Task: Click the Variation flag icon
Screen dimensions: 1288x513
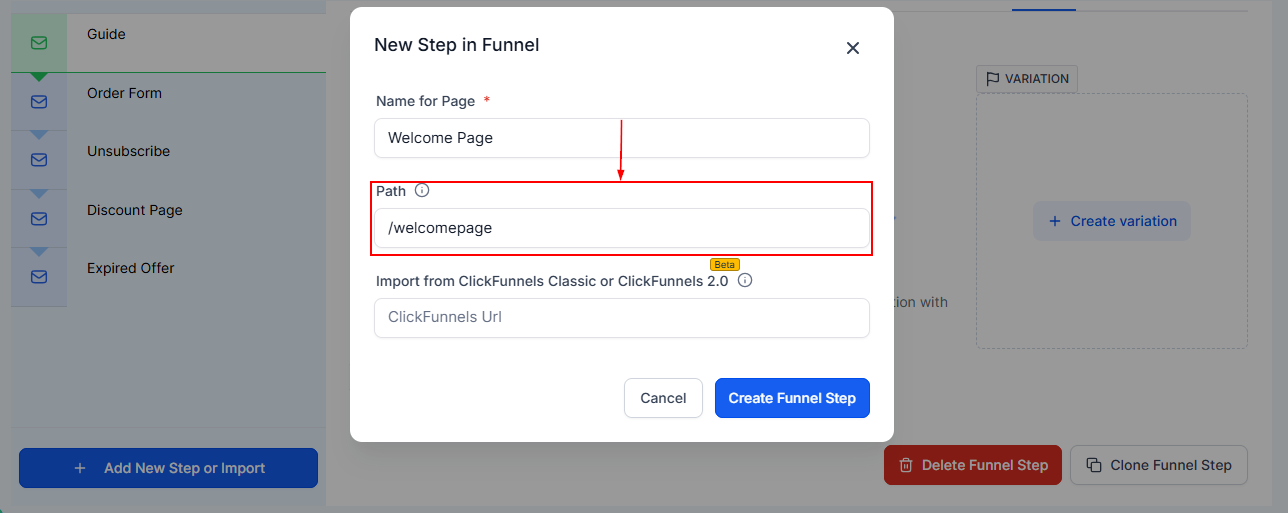Action: [993, 79]
